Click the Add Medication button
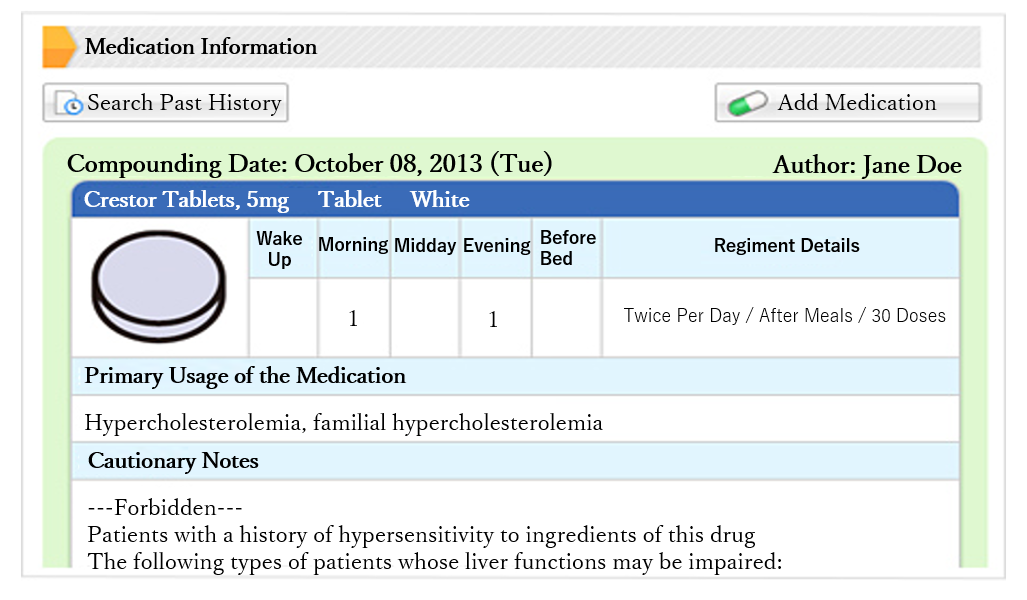This screenshot has width=1027, height=600. (x=848, y=102)
